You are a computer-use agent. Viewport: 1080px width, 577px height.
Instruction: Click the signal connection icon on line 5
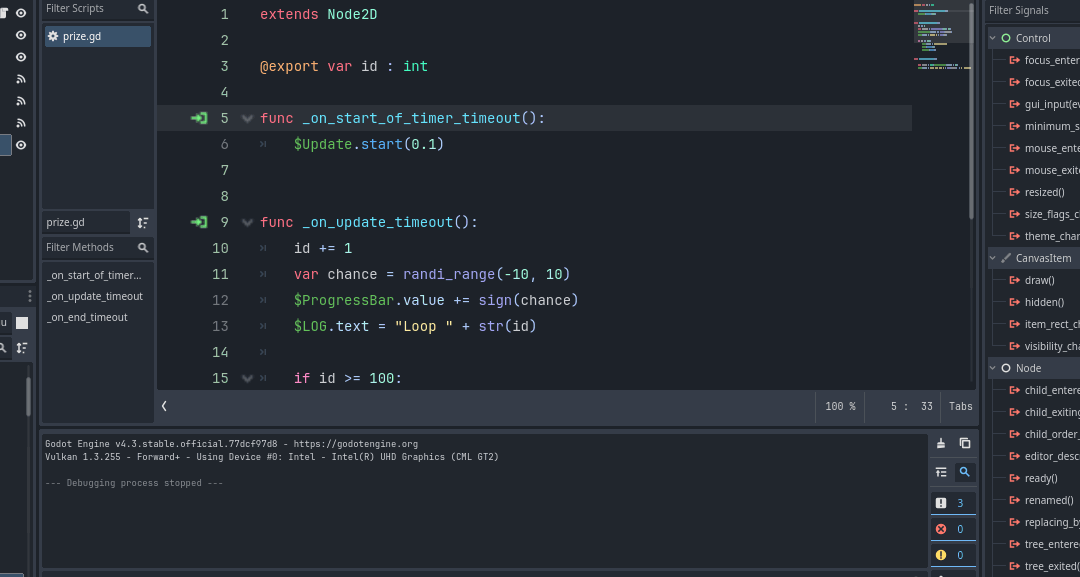[x=199, y=118]
